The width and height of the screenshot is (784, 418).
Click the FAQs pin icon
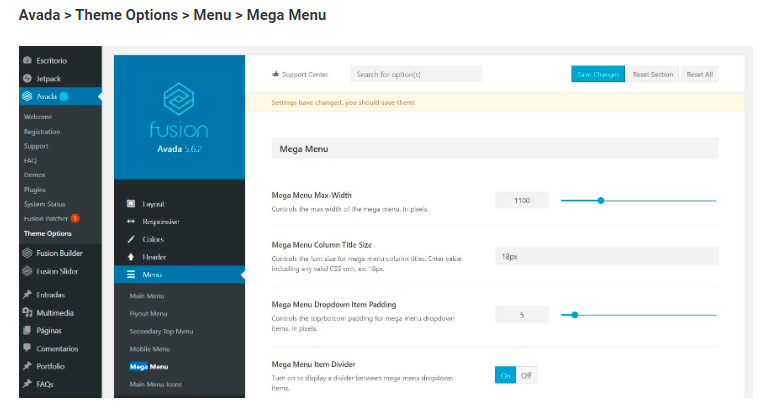28,384
